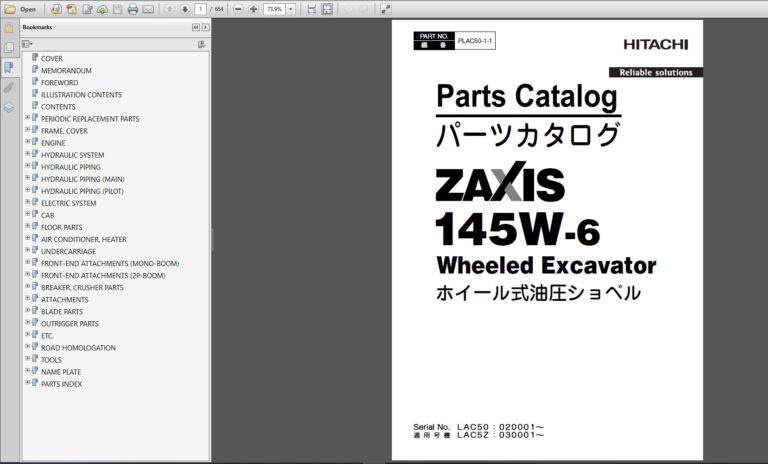Open the MEMORANDUM bookmark

pyautogui.click(x=66, y=71)
